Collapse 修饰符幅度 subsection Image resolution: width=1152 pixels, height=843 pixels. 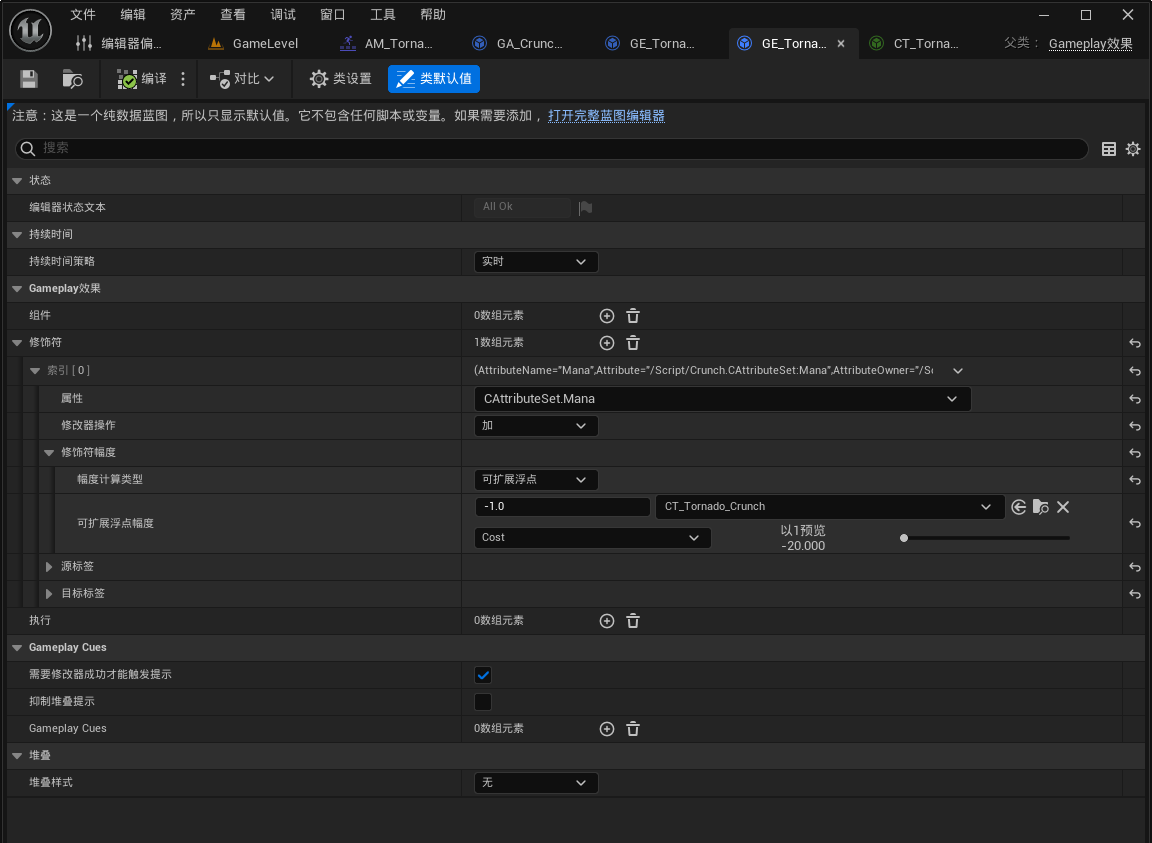coord(49,453)
